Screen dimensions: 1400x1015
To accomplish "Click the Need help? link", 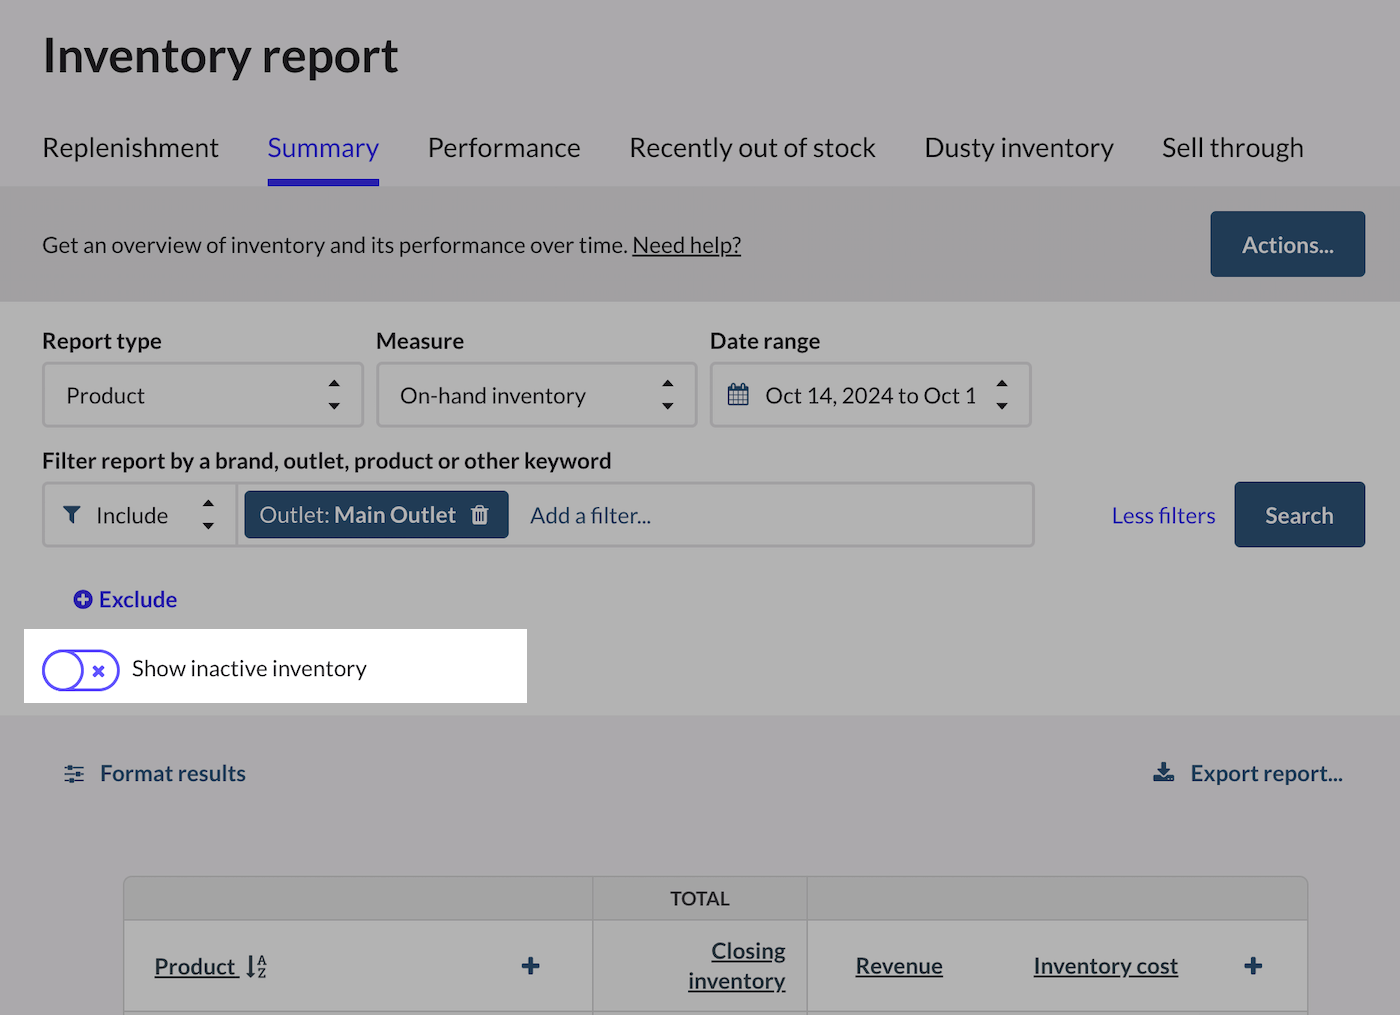I will coord(687,245).
